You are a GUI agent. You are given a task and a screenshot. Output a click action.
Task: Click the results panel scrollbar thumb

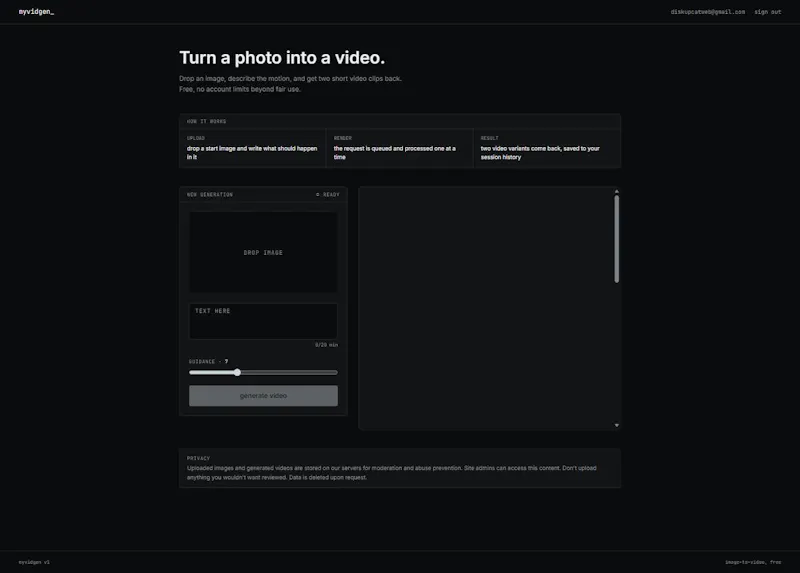tap(617, 239)
